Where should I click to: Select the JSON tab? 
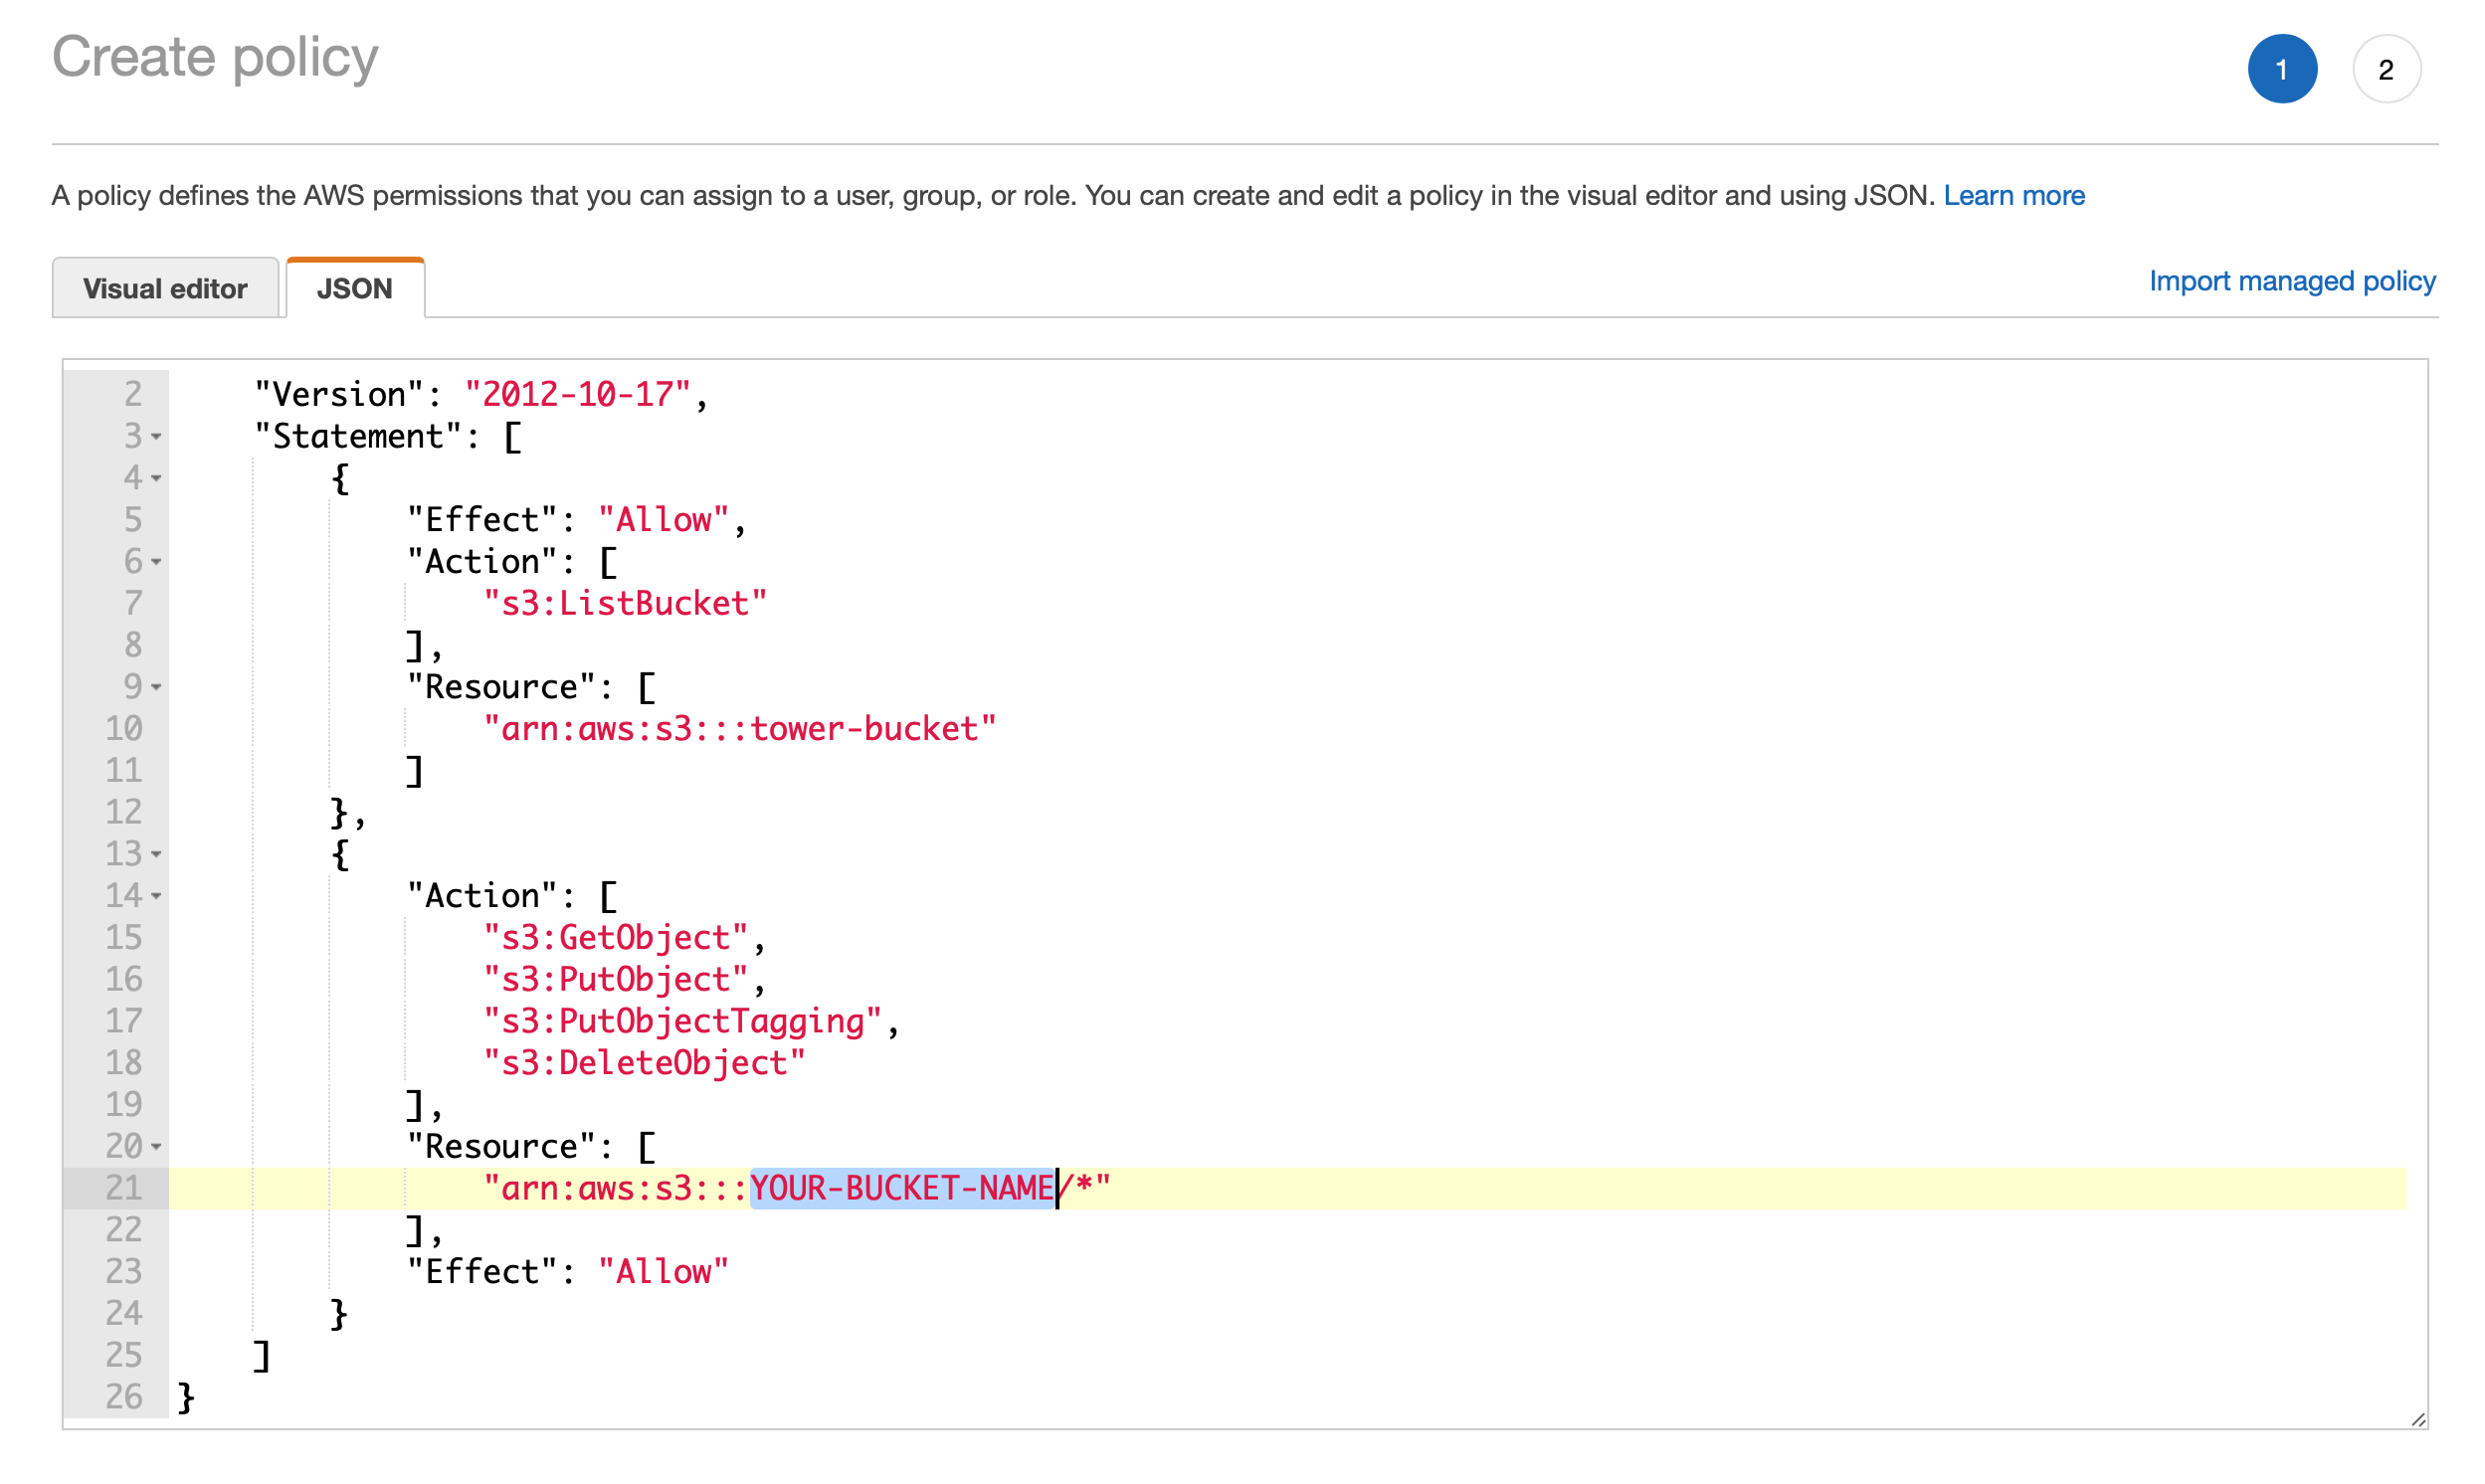(355, 289)
